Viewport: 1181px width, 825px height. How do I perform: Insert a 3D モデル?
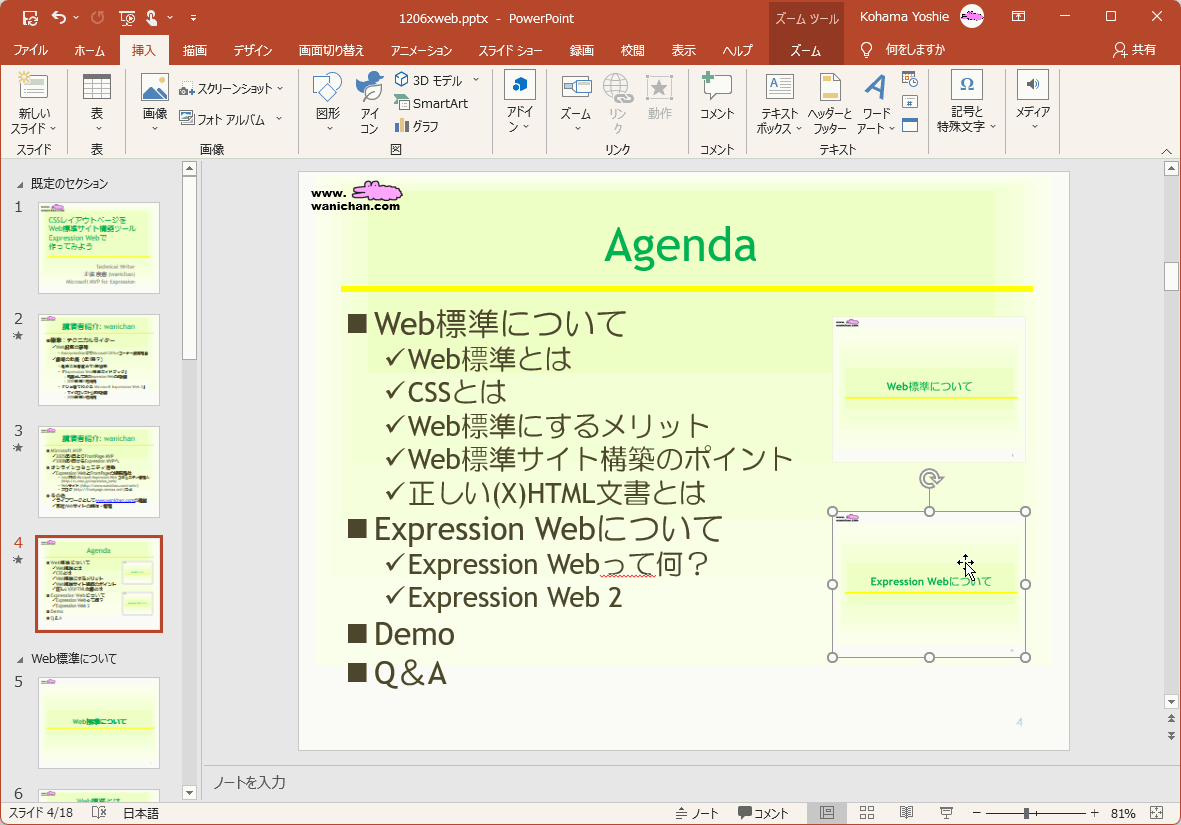coord(429,80)
